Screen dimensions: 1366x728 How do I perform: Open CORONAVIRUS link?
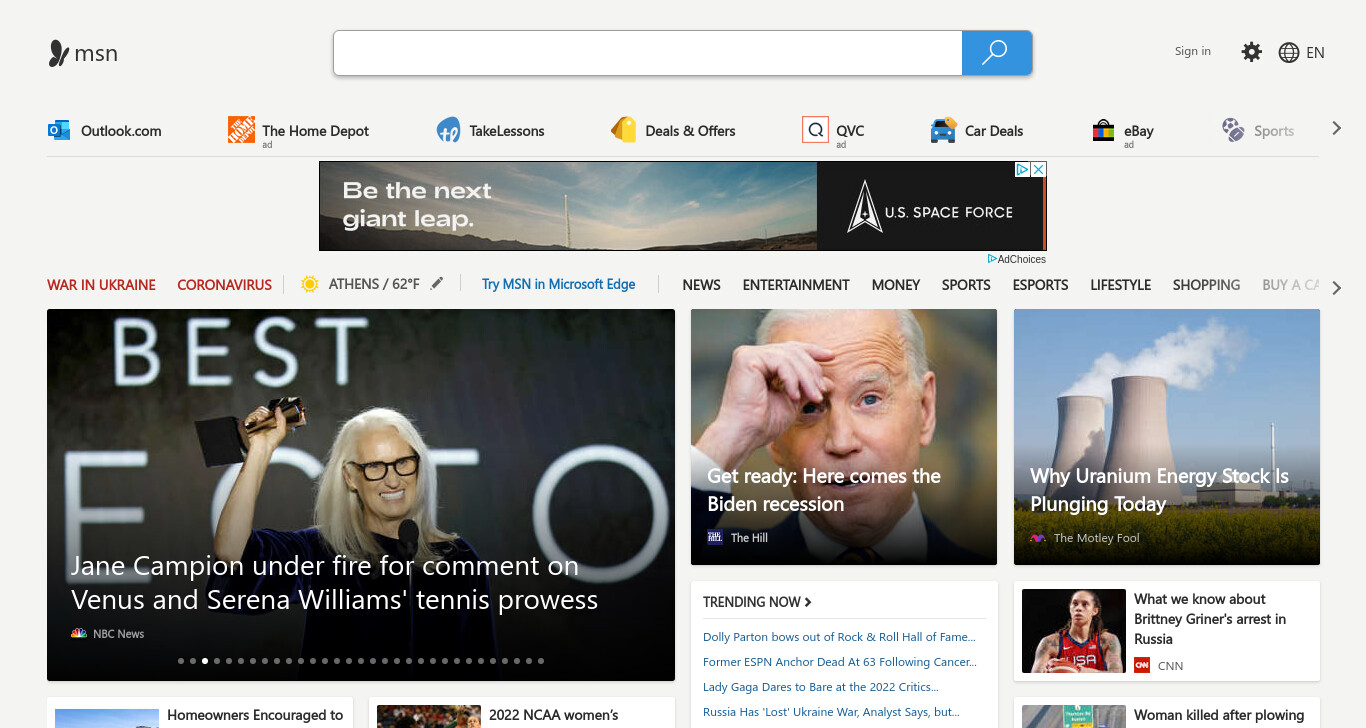(224, 285)
